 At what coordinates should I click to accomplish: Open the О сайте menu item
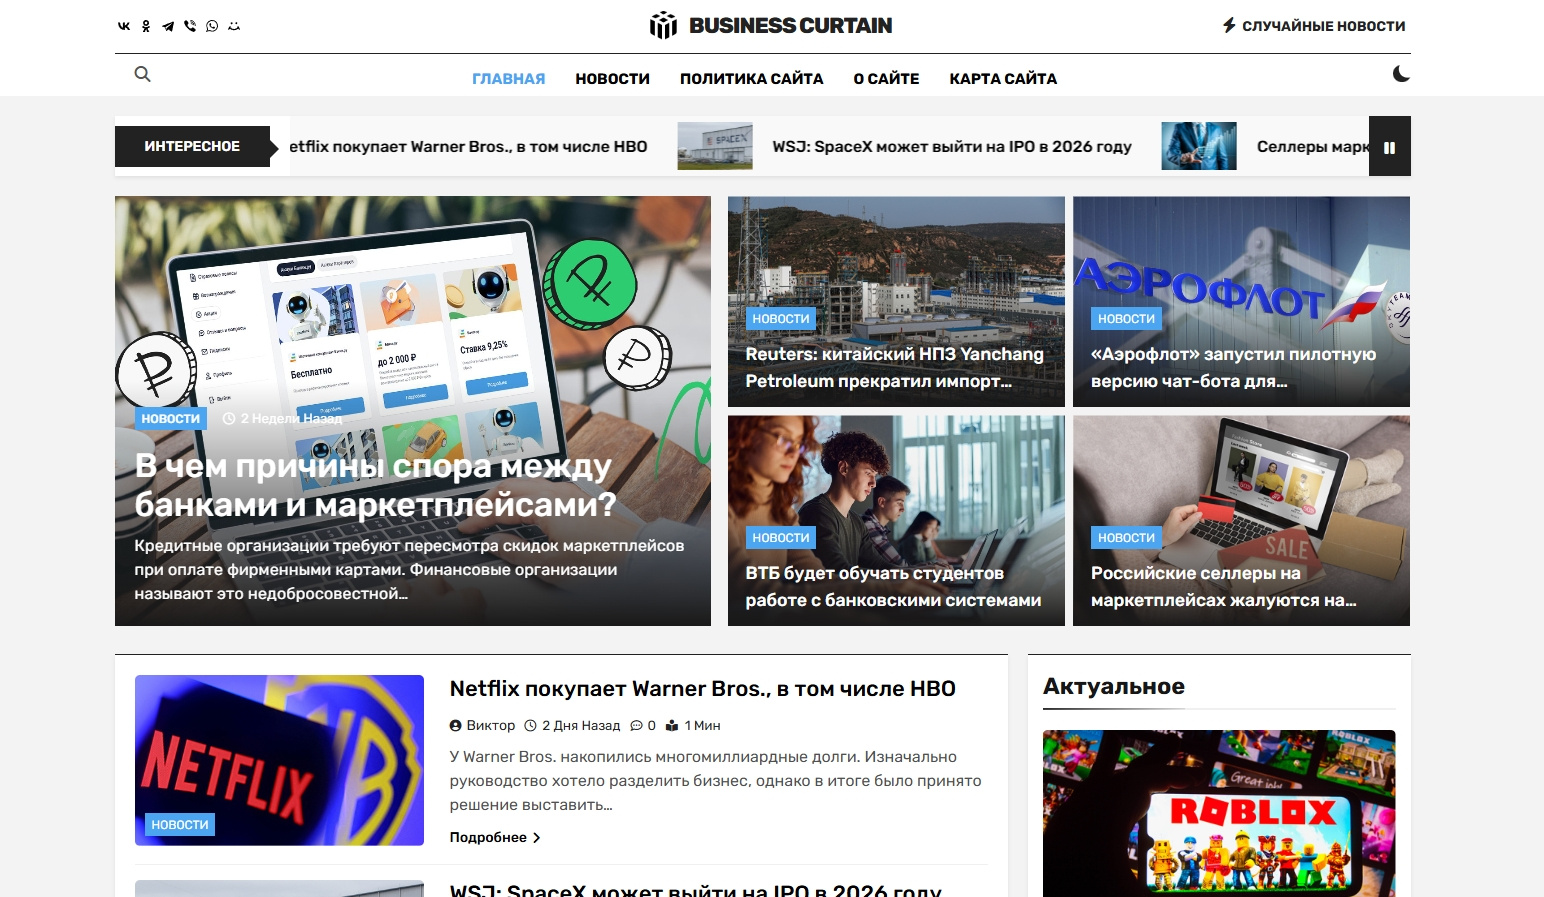tap(887, 79)
